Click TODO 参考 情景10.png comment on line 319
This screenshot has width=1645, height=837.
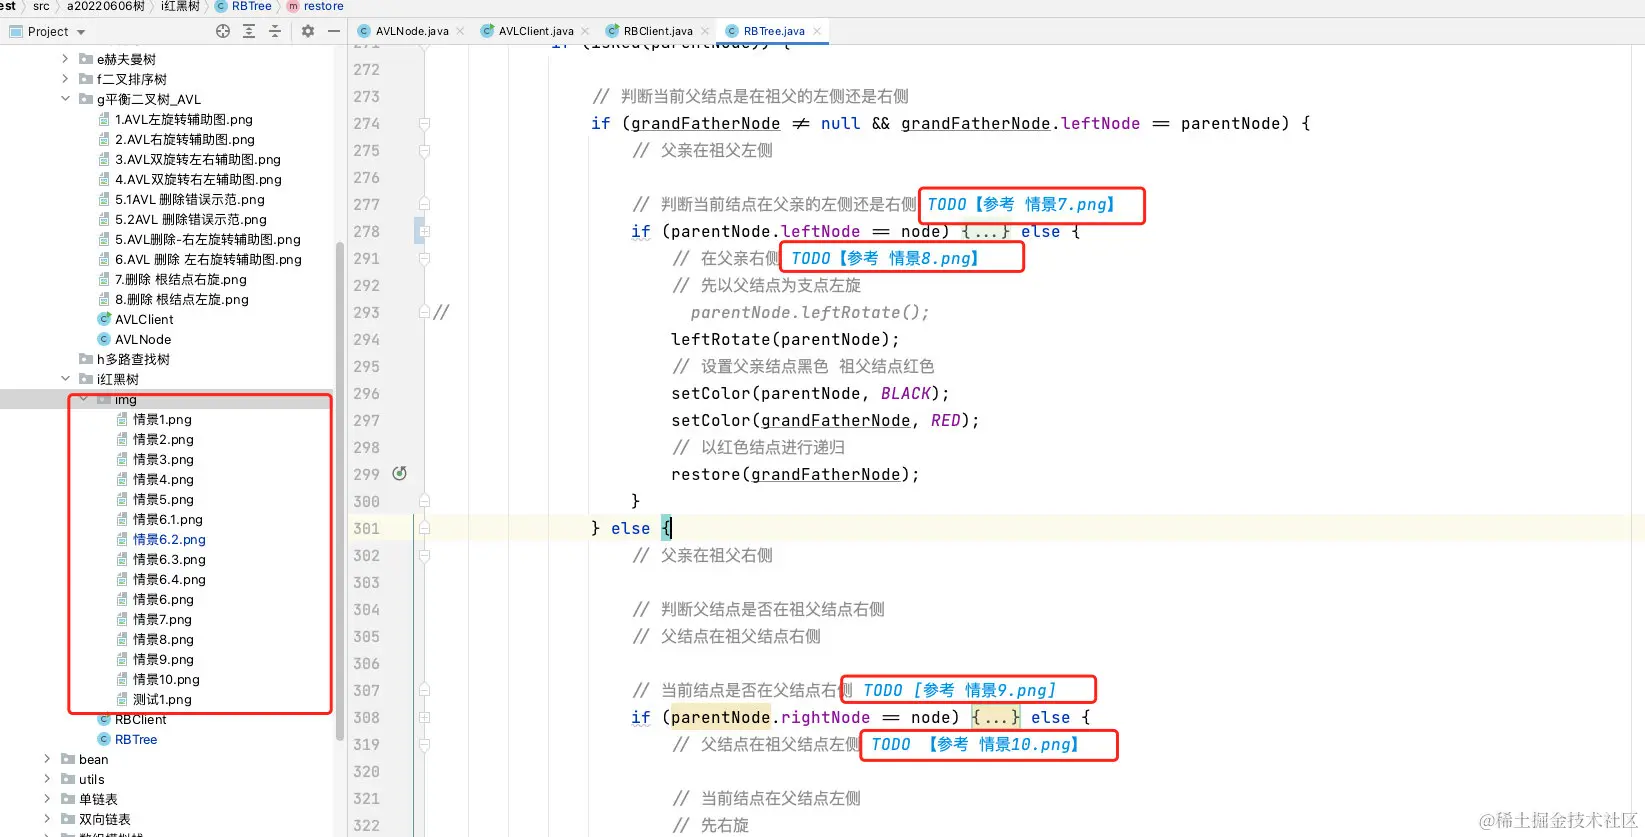pos(975,744)
